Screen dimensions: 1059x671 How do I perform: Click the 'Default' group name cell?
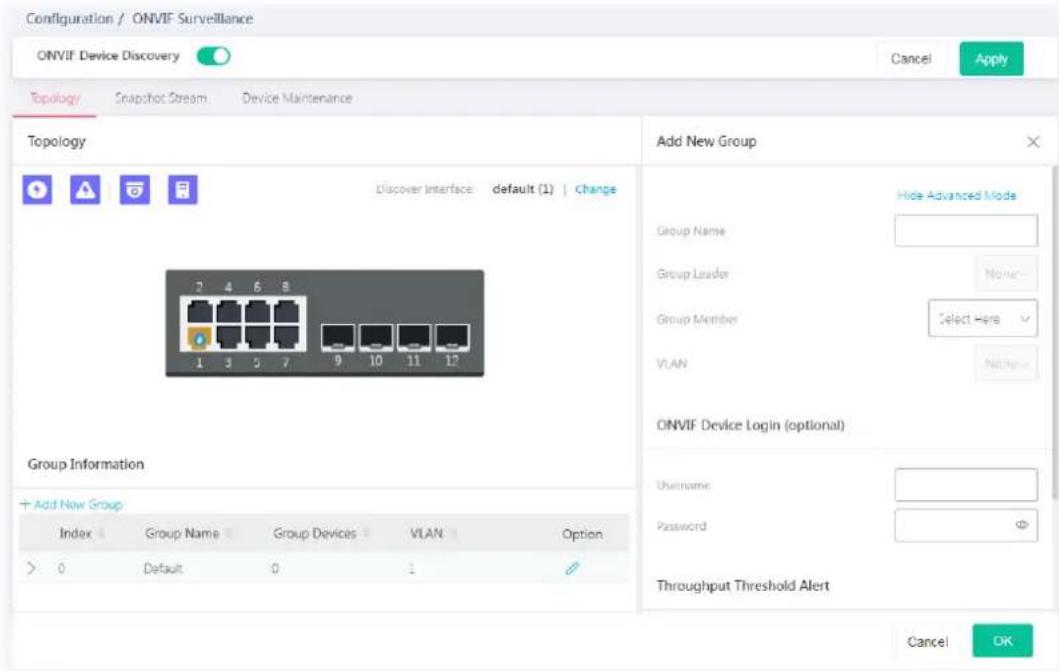(163, 568)
